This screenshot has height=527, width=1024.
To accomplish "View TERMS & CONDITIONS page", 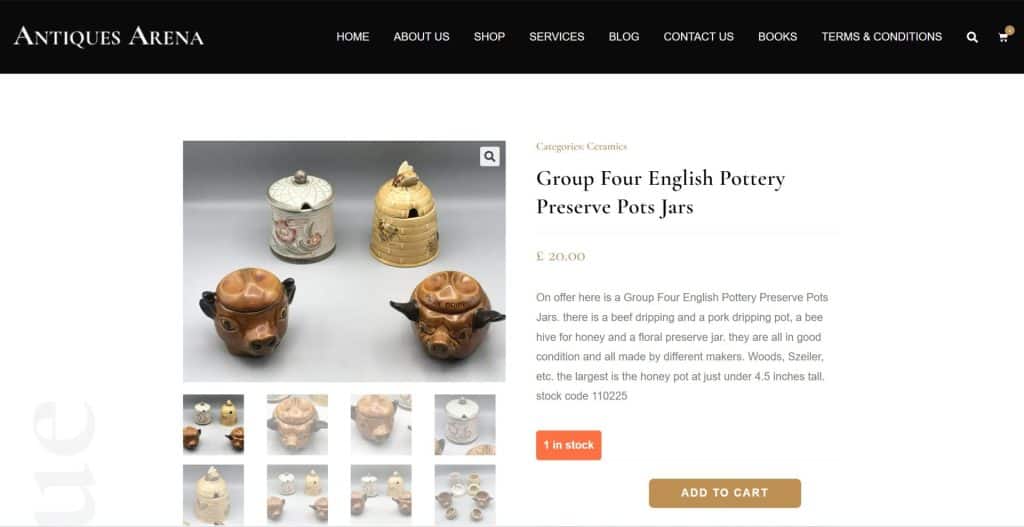I will 882,37.
